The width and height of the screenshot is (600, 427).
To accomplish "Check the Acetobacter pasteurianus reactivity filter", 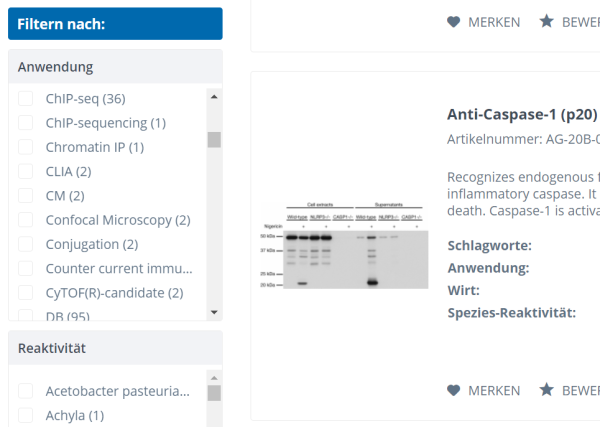I will tap(26, 391).
